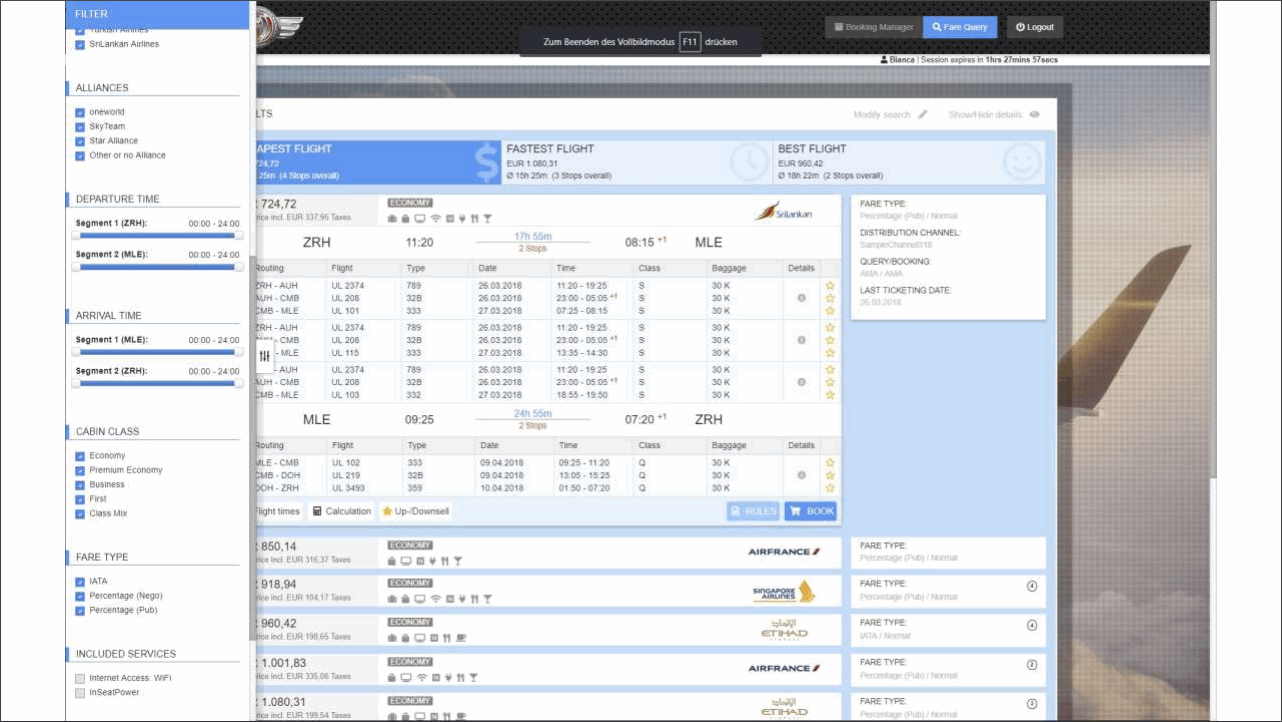The height and width of the screenshot is (722, 1282).
Task: Uncheck the Premium Economy cabin class
Action: pyautogui.click(x=80, y=470)
